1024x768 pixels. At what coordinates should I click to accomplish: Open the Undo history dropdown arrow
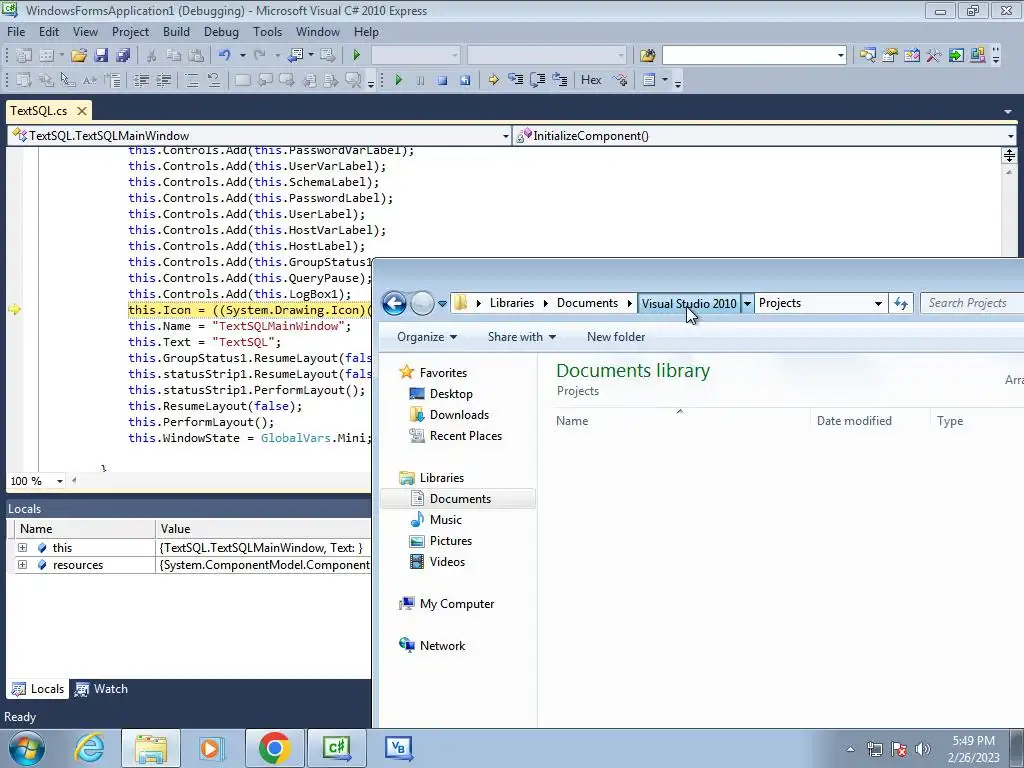point(242,56)
